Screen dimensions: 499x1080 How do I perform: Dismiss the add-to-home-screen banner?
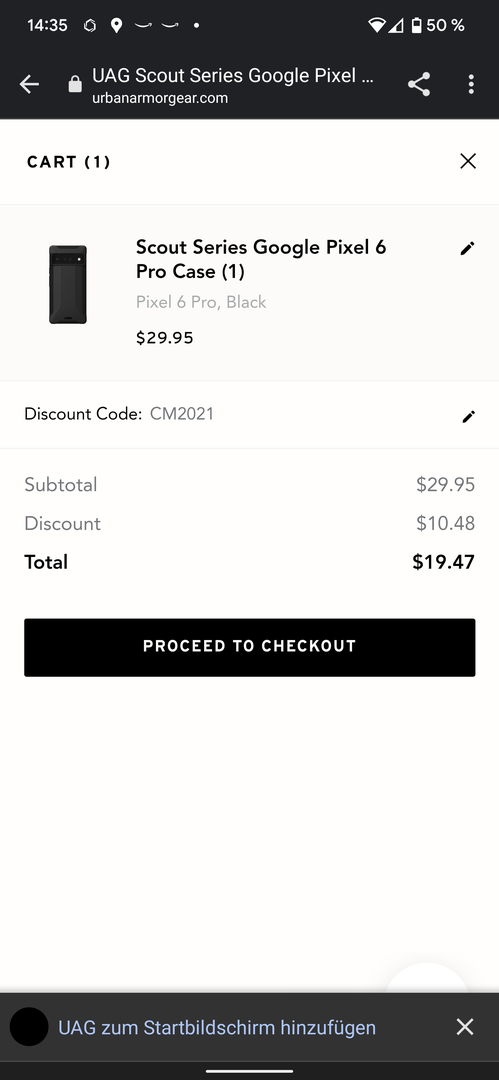pyautogui.click(x=465, y=1027)
